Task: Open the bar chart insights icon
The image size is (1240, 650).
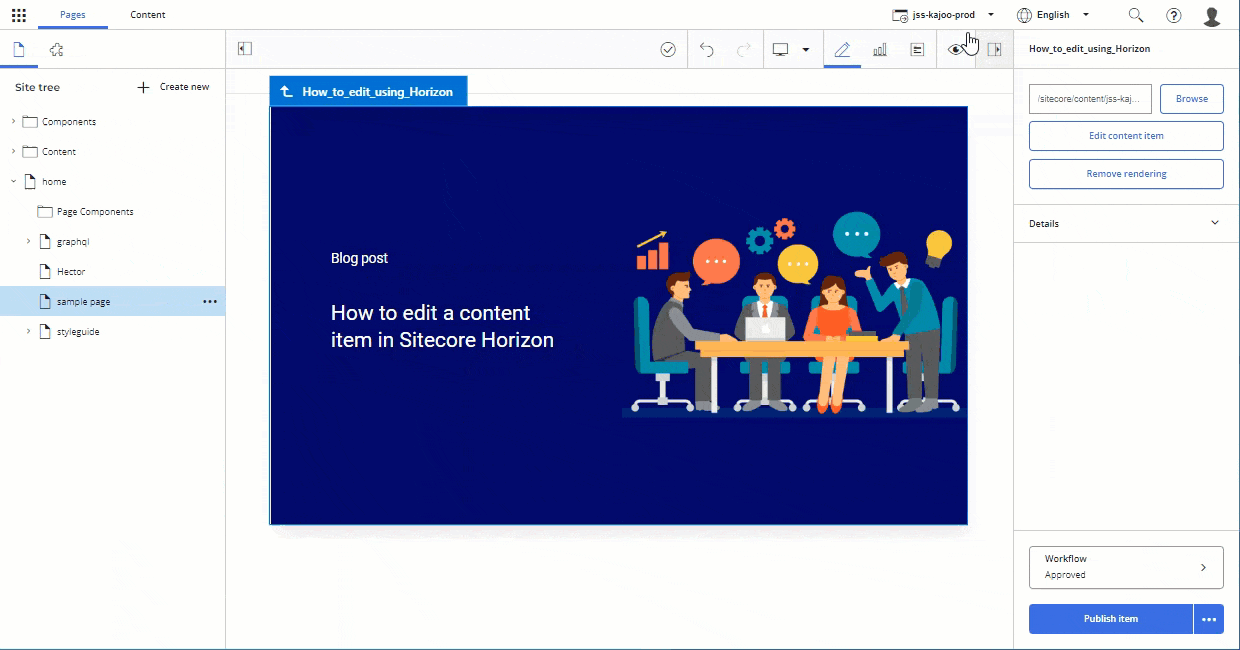Action: pyautogui.click(x=880, y=49)
